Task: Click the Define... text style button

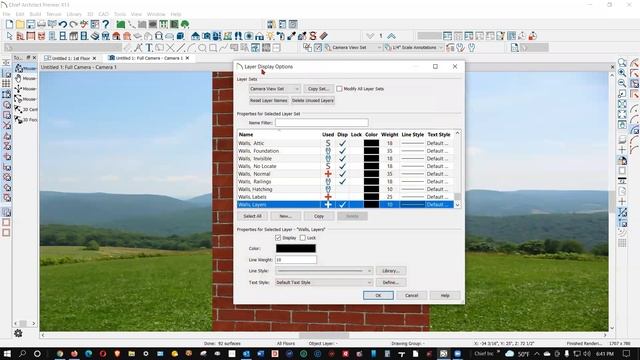Action: click(391, 282)
